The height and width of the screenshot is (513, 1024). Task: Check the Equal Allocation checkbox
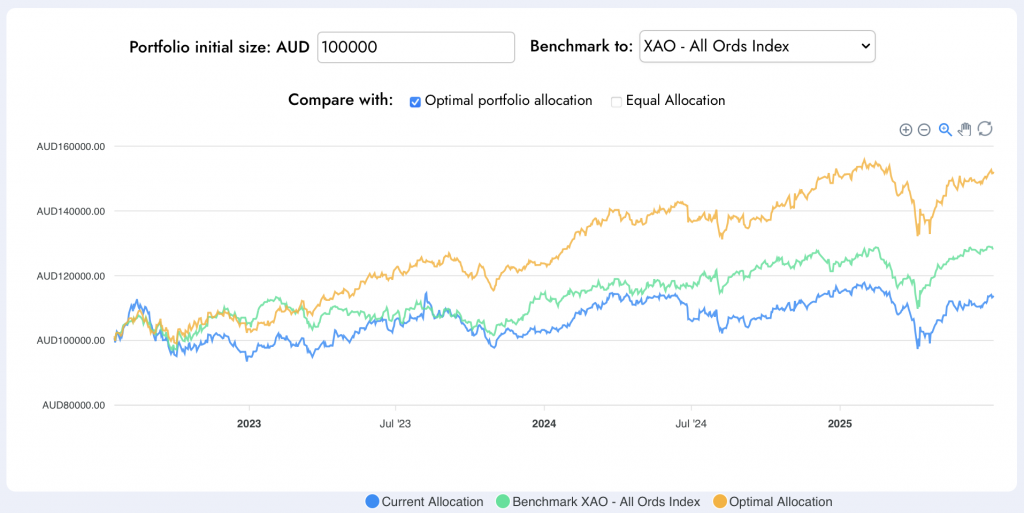click(616, 101)
